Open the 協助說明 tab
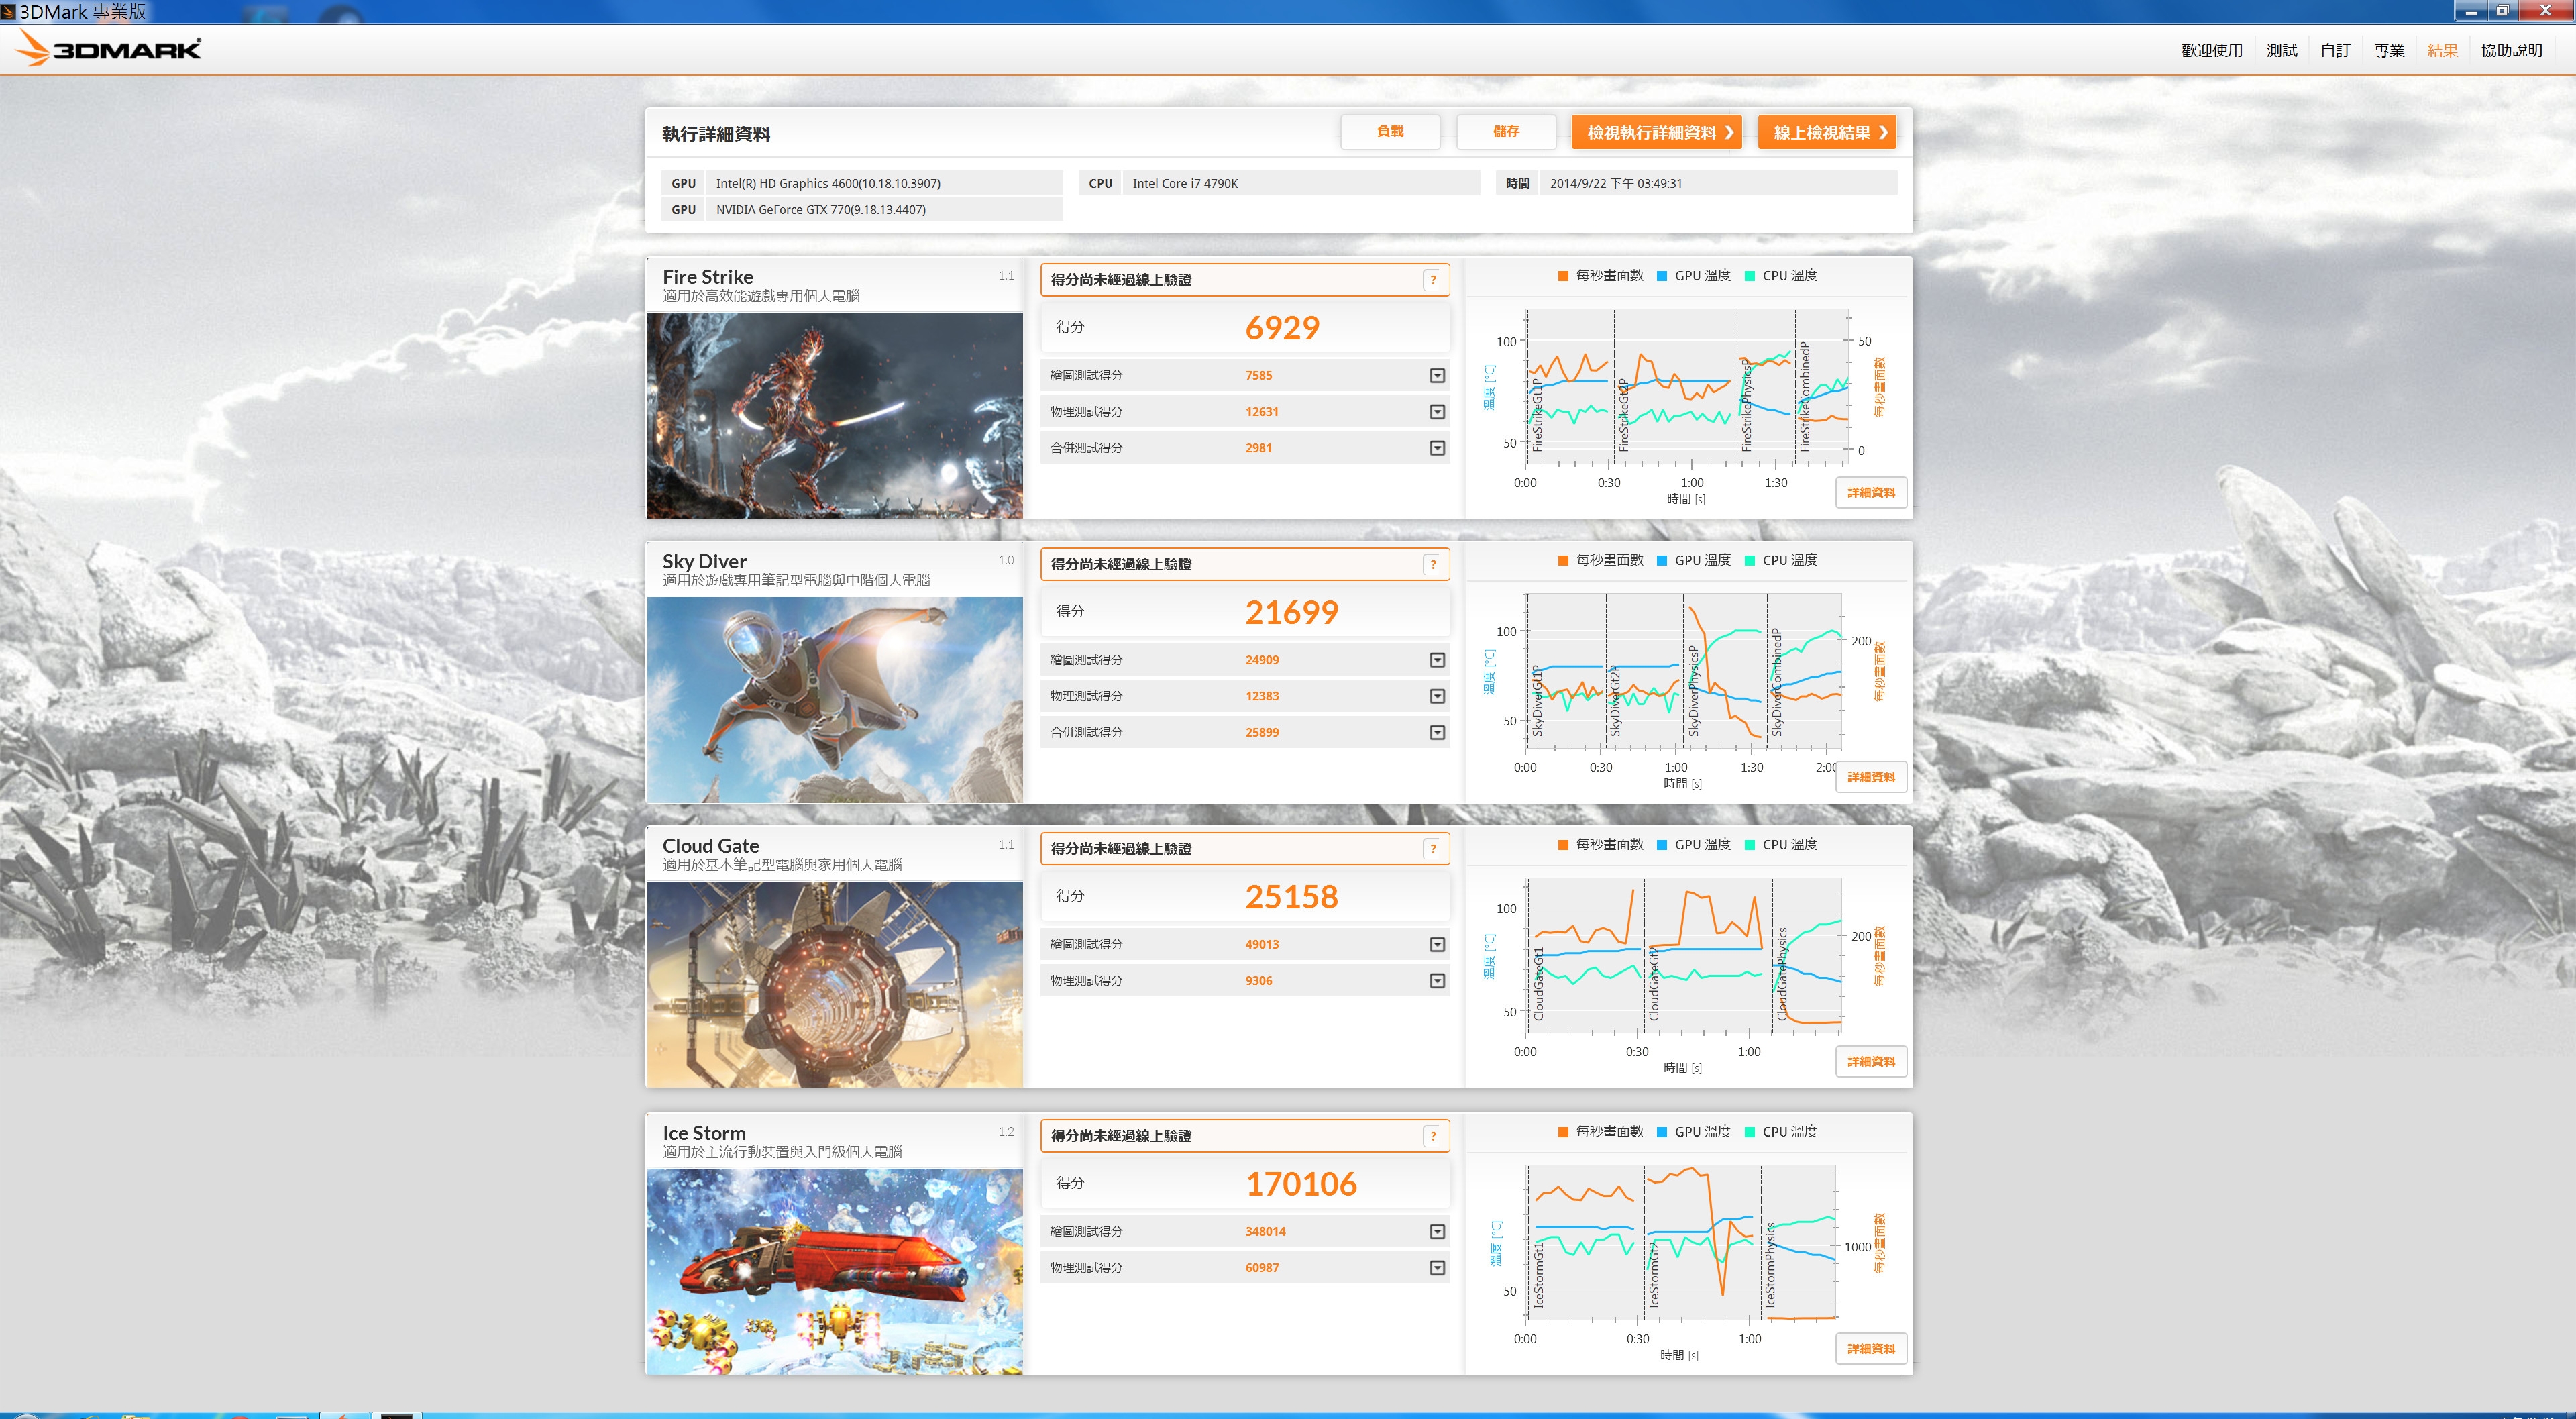Screen dimensions: 2576x1419 click(x=2511, y=50)
